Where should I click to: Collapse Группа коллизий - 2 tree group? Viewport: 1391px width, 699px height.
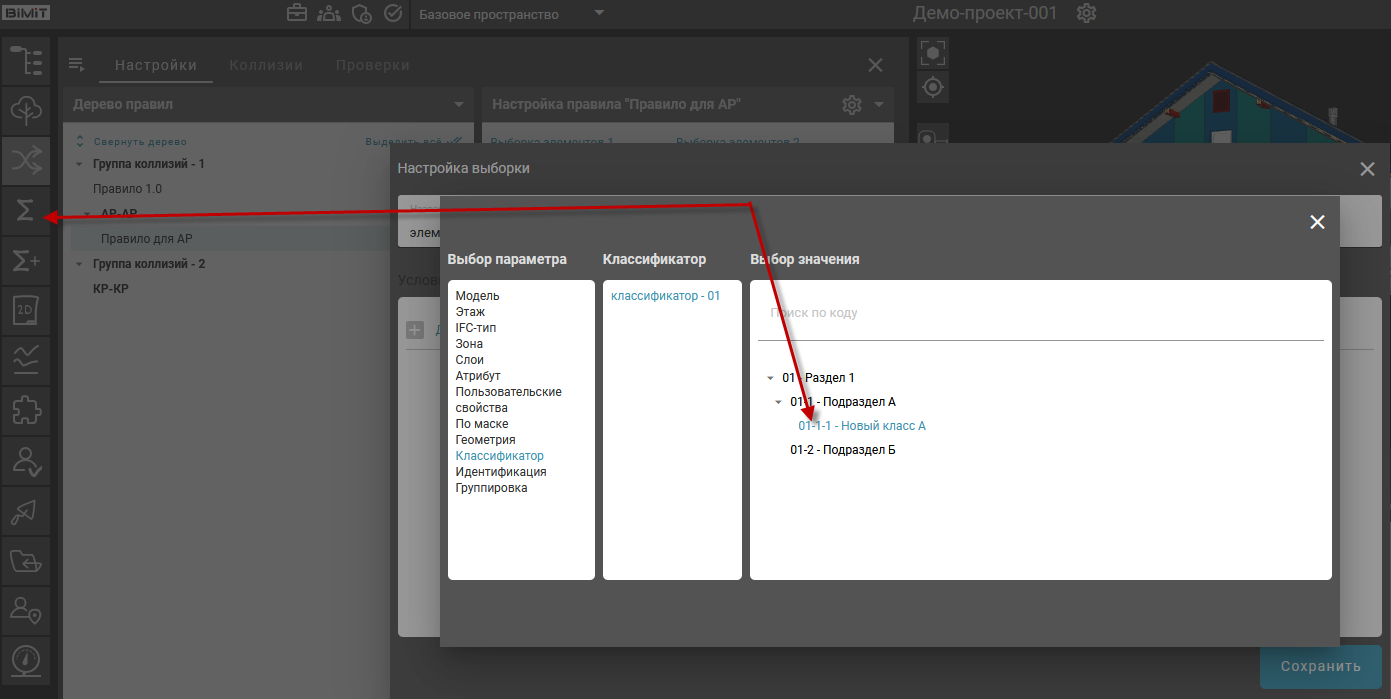80,264
